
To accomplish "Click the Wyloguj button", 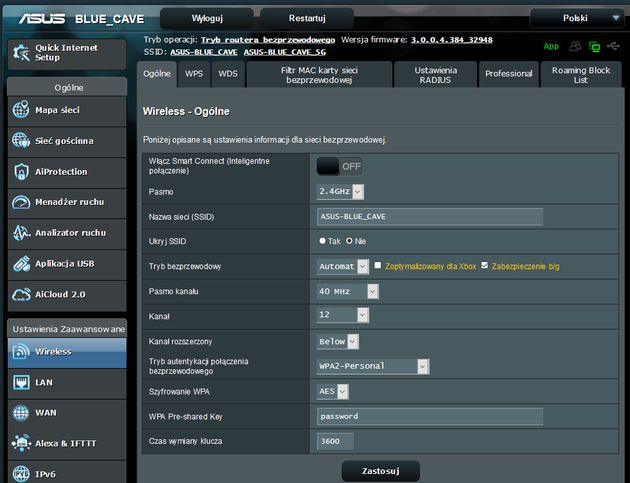I will 207,18.
